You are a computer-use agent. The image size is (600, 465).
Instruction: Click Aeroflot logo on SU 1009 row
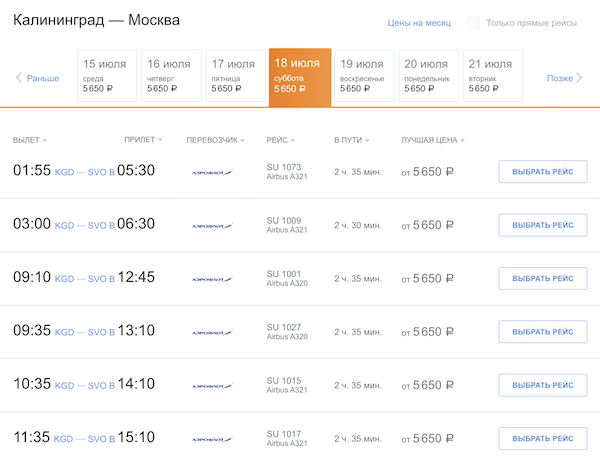[212, 226]
